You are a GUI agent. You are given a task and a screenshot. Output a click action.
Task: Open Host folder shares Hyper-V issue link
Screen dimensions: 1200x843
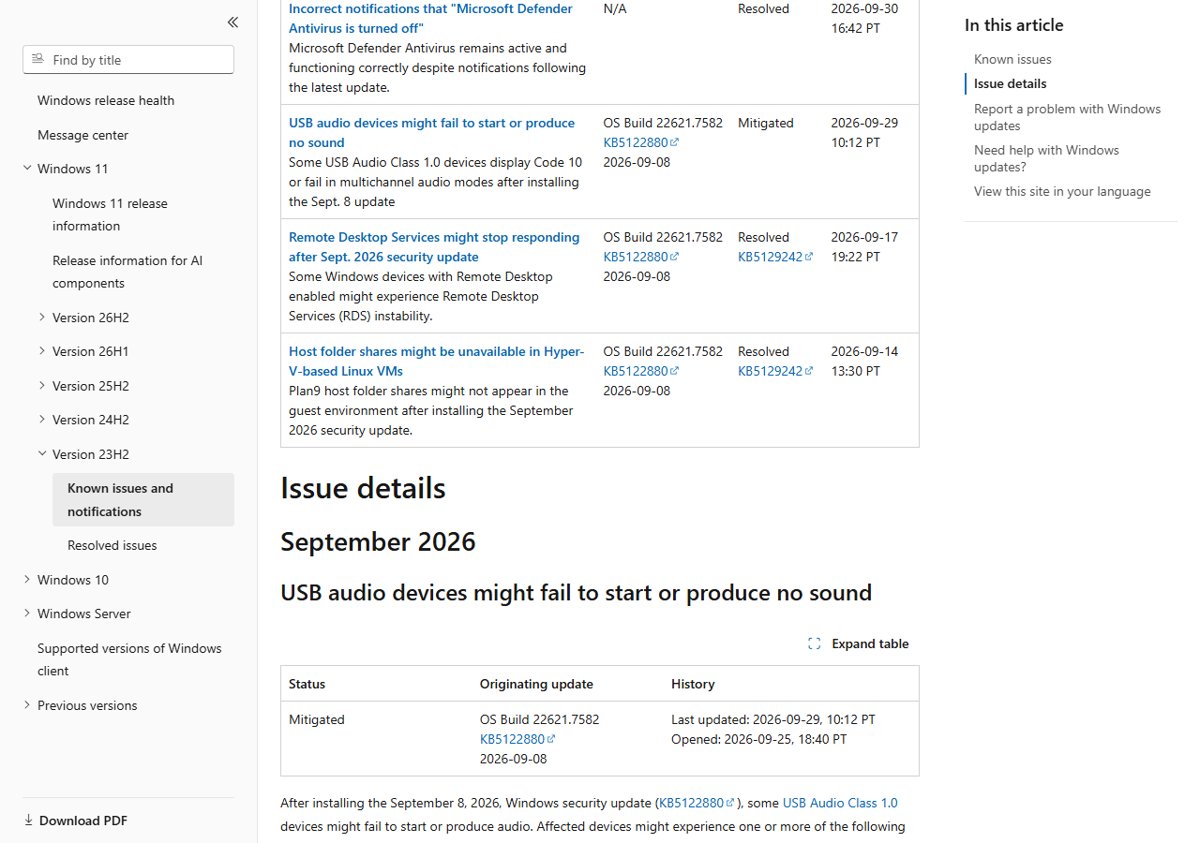pos(436,361)
